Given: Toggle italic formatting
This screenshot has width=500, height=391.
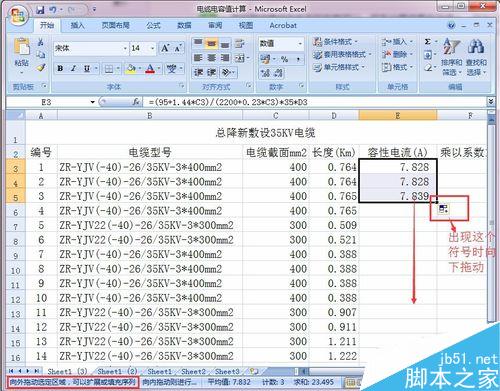Looking at the screenshot, I should (x=73, y=69).
